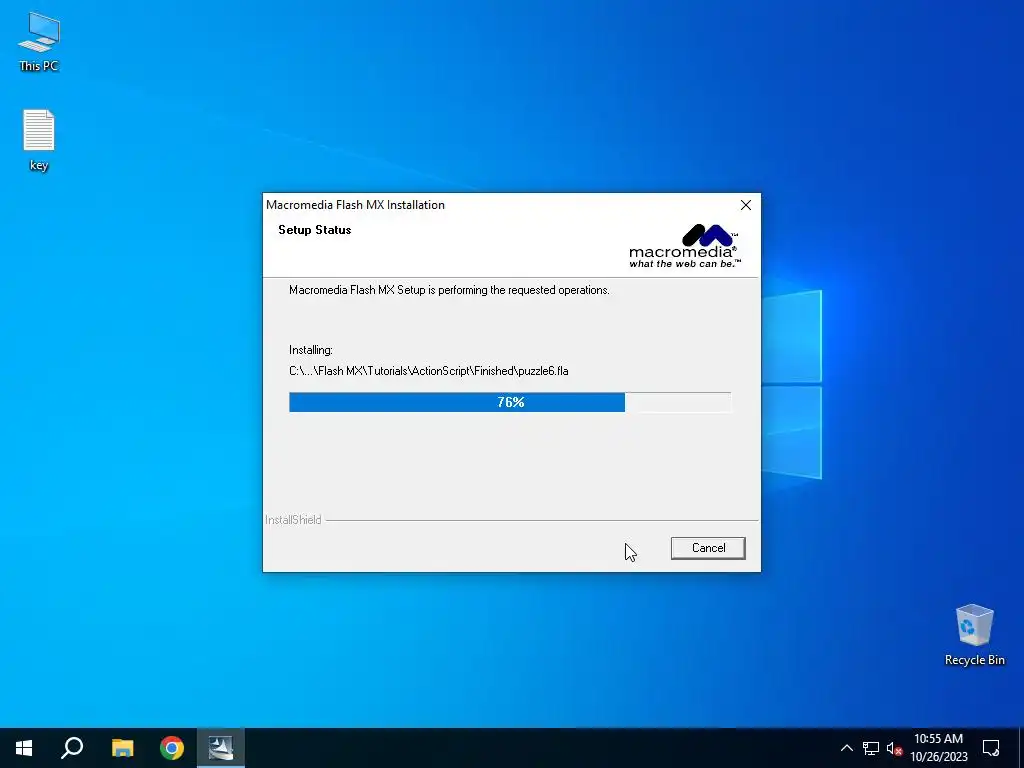Activate the installer taskbar icon
1024x768 pixels.
[x=221, y=748]
